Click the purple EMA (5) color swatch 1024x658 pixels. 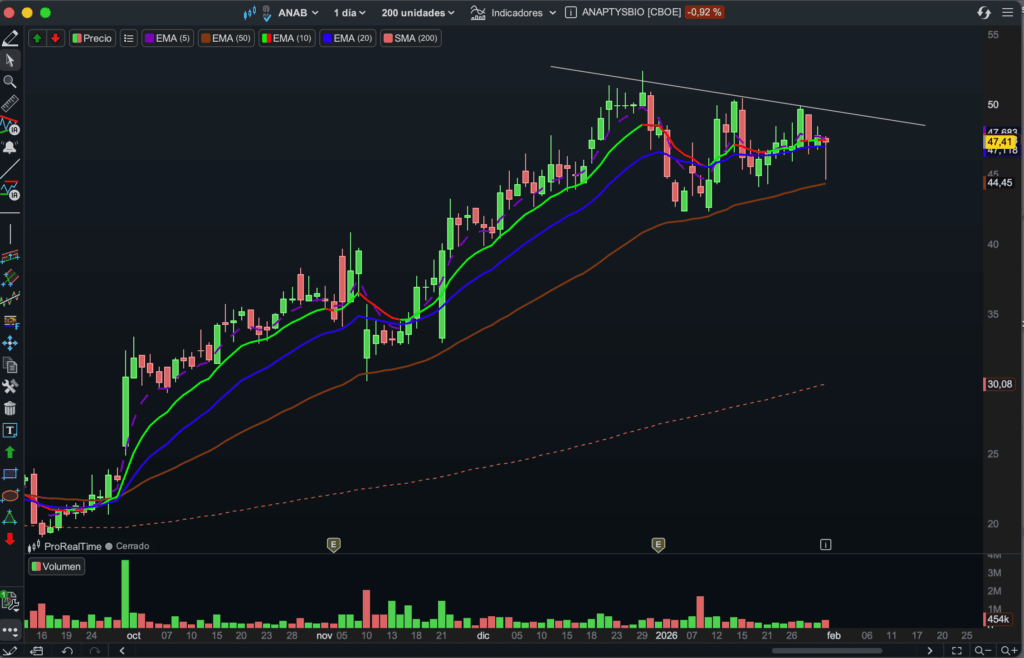coord(150,38)
